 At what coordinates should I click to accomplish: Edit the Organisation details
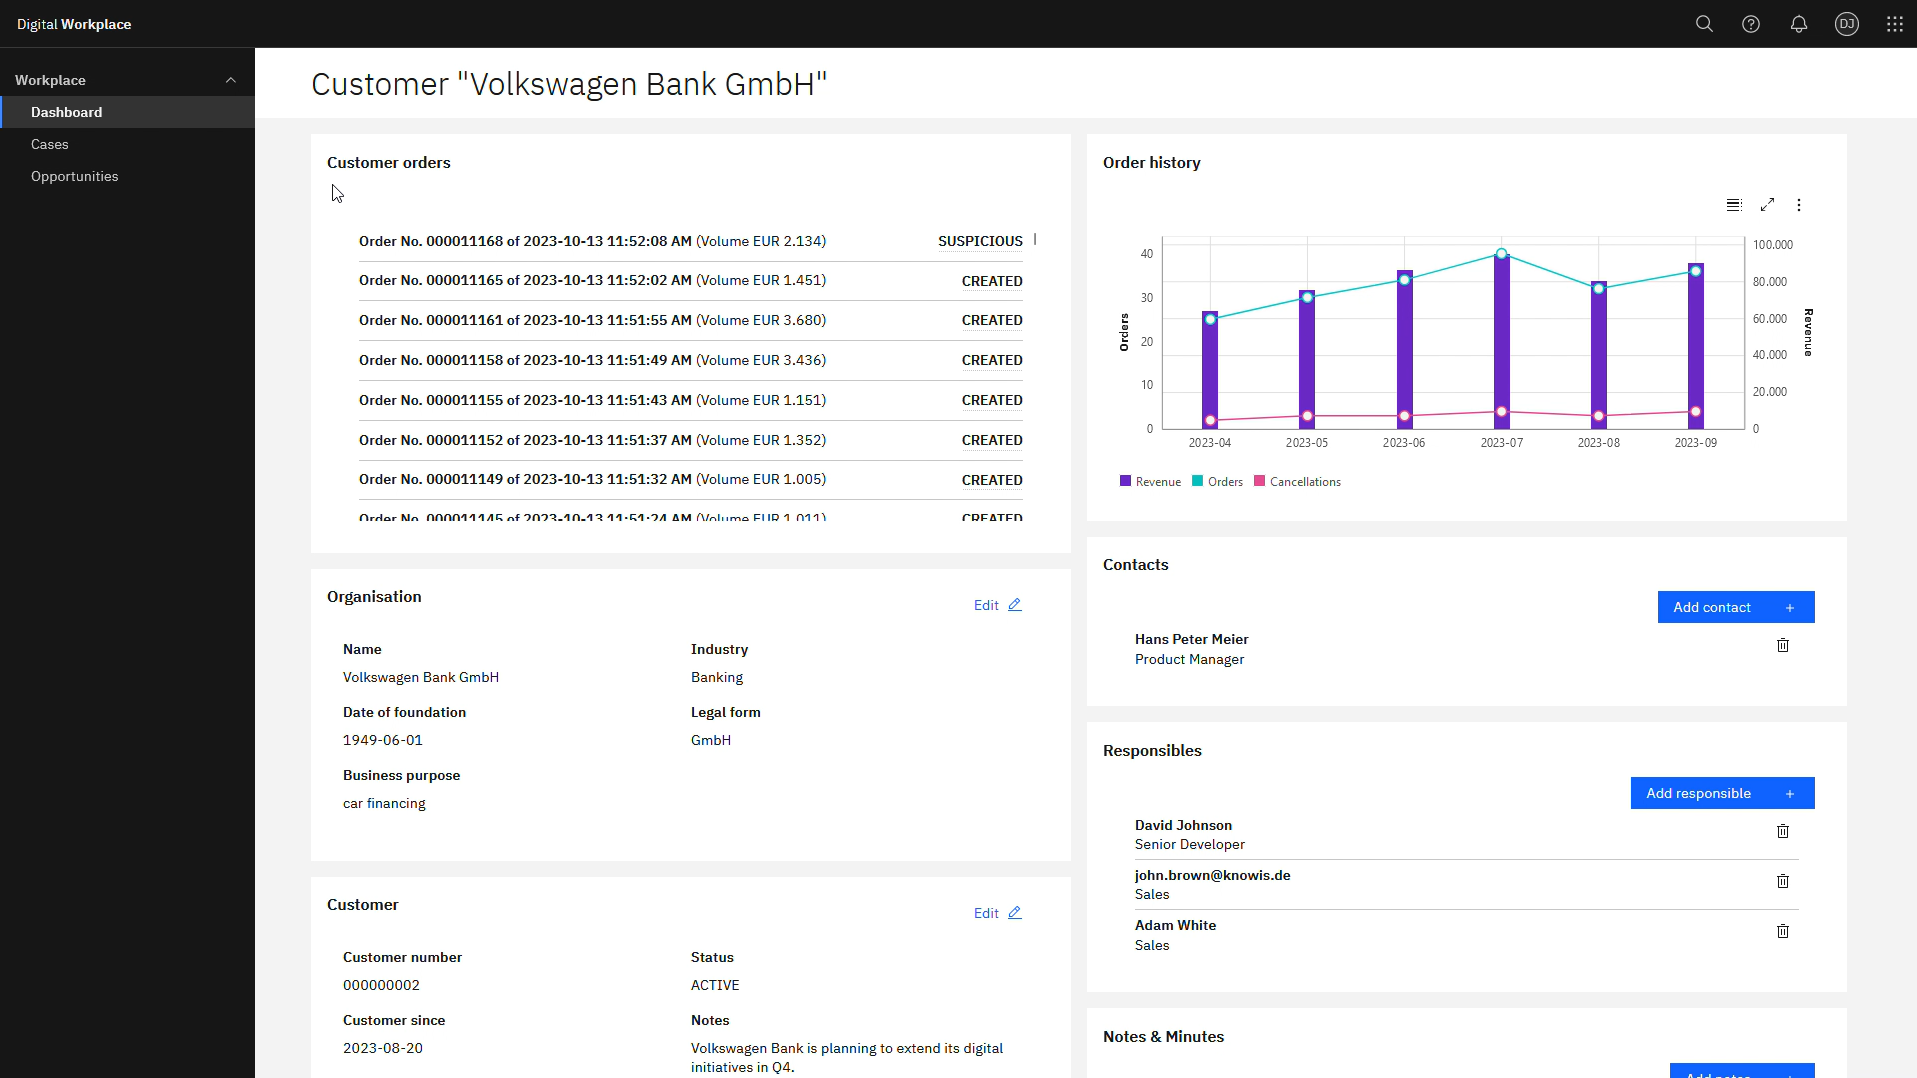point(997,605)
